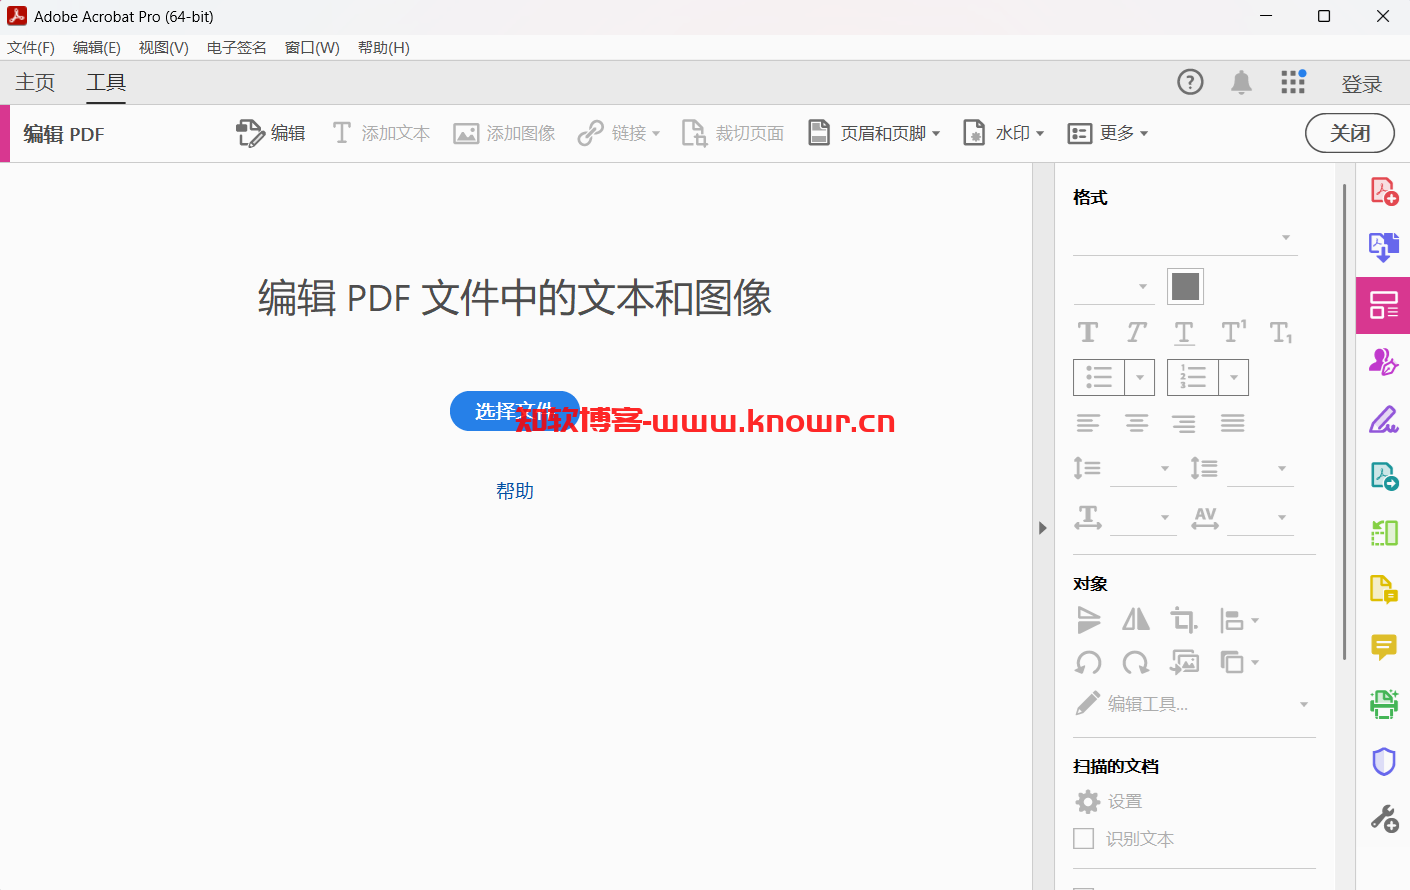Open the Create PDF sidebar tool

[1384, 190]
